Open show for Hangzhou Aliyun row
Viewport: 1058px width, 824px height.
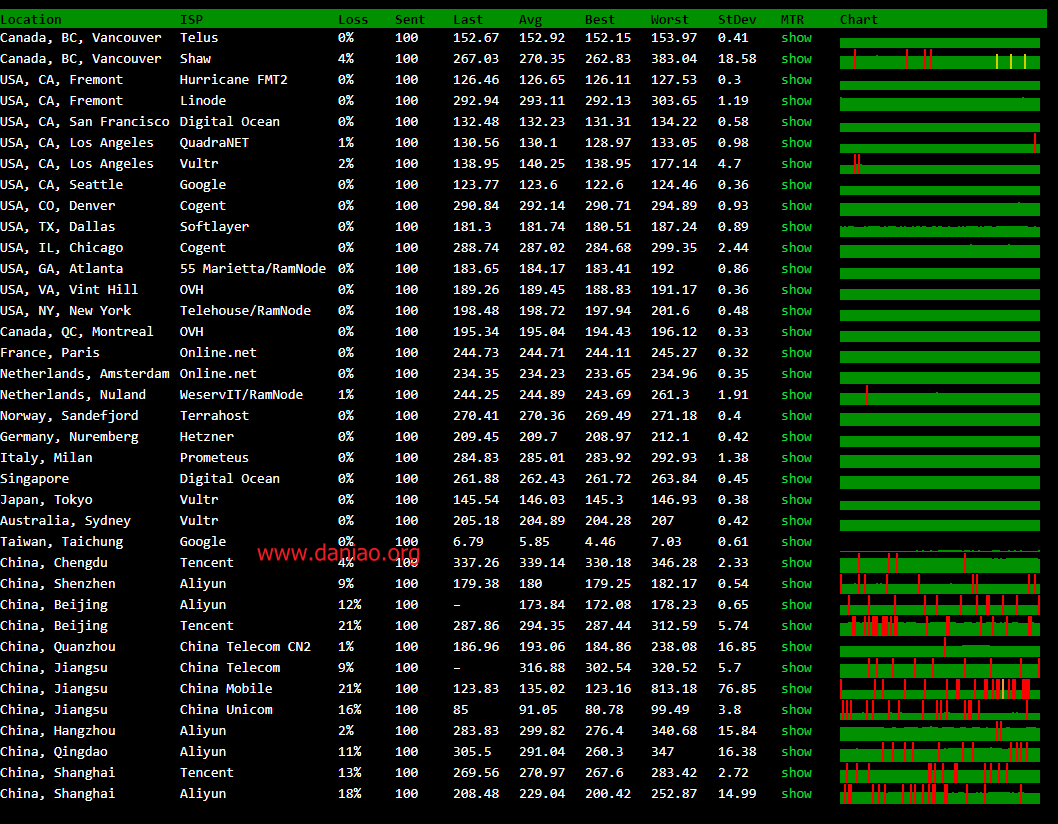(x=796, y=730)
